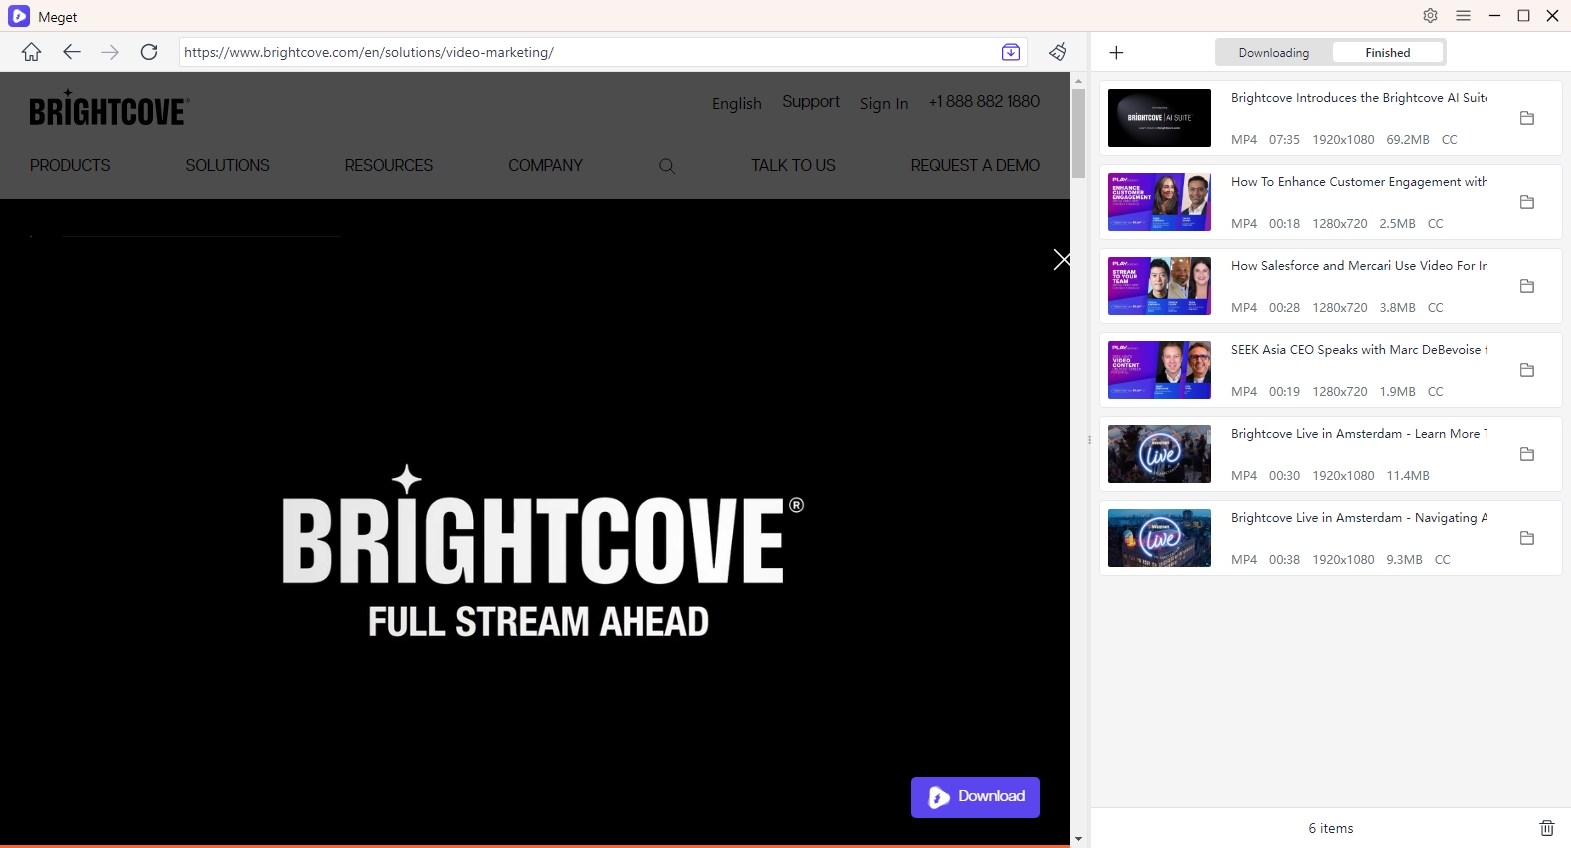This screenshot has height=848, width=1571.
Task: Switch to the Finished tab
Action: click(x=1388, y=53)
